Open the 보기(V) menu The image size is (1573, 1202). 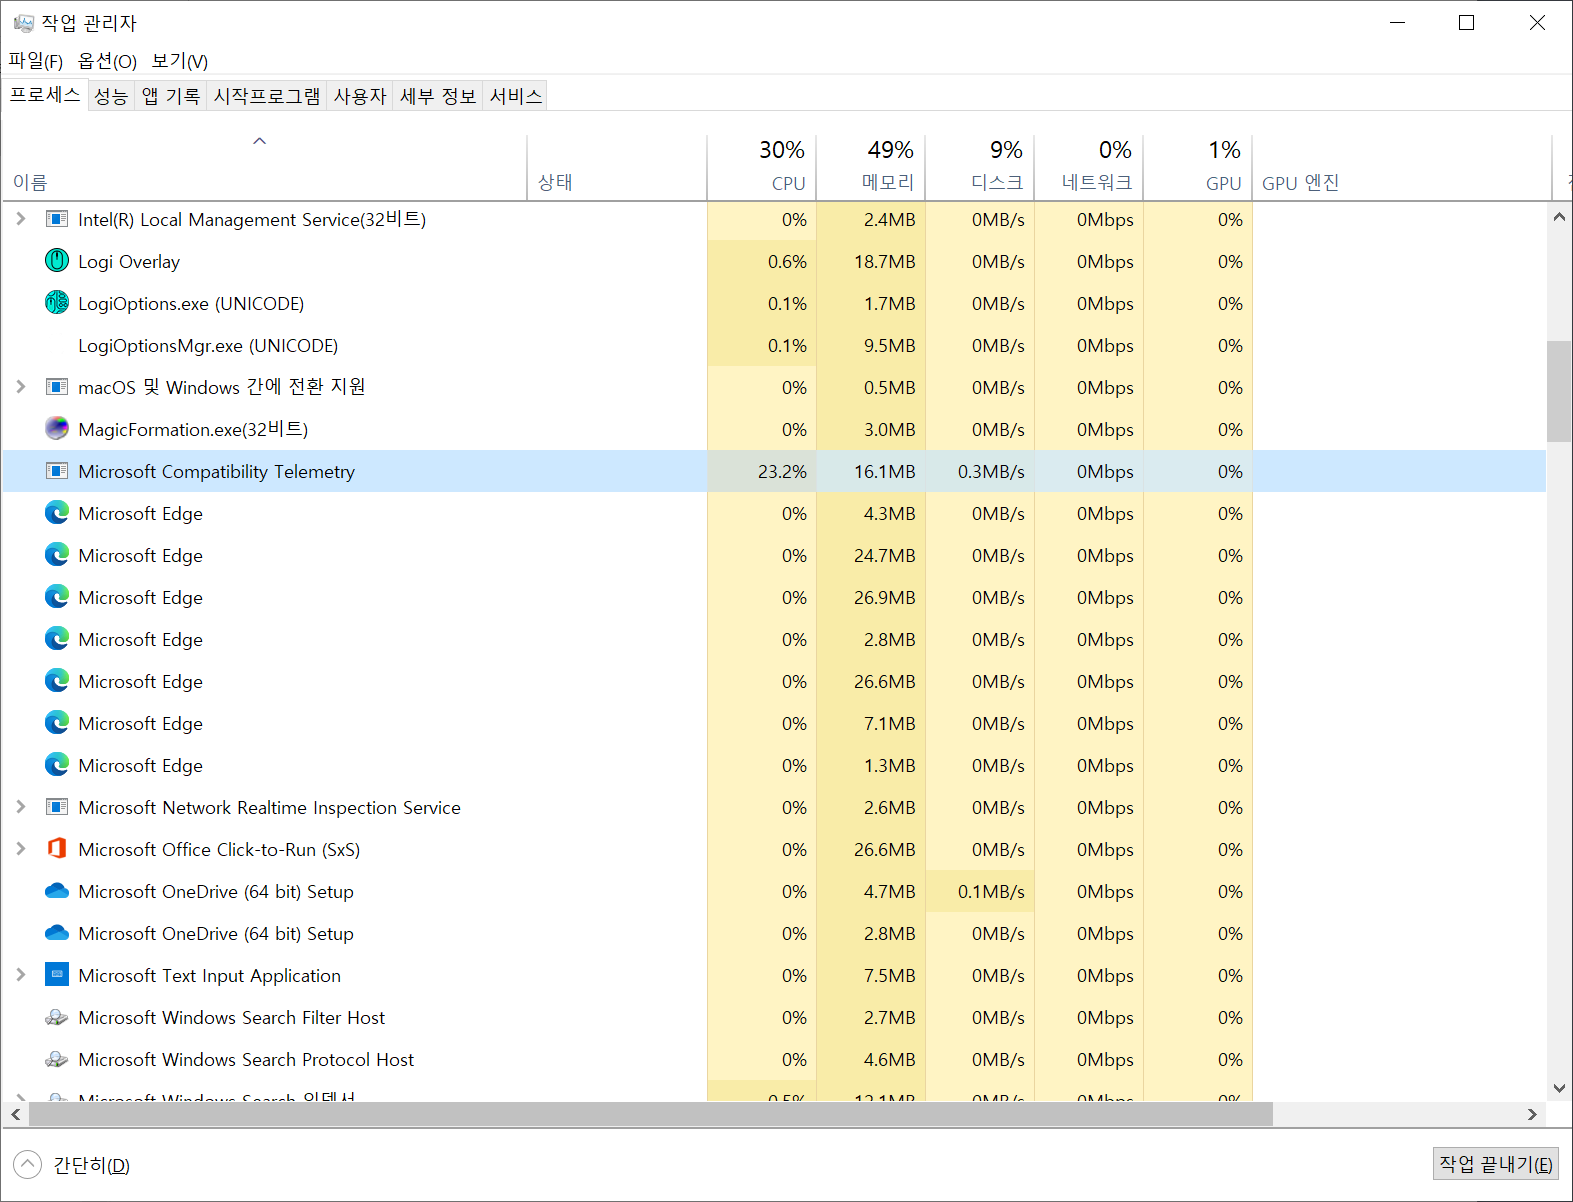(x=180, y=61)
